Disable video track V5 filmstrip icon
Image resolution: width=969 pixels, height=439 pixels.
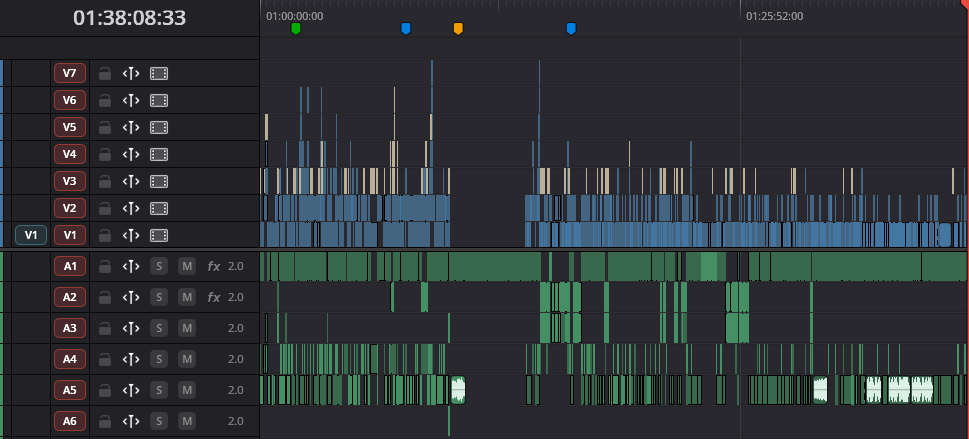tap(159, 127)
